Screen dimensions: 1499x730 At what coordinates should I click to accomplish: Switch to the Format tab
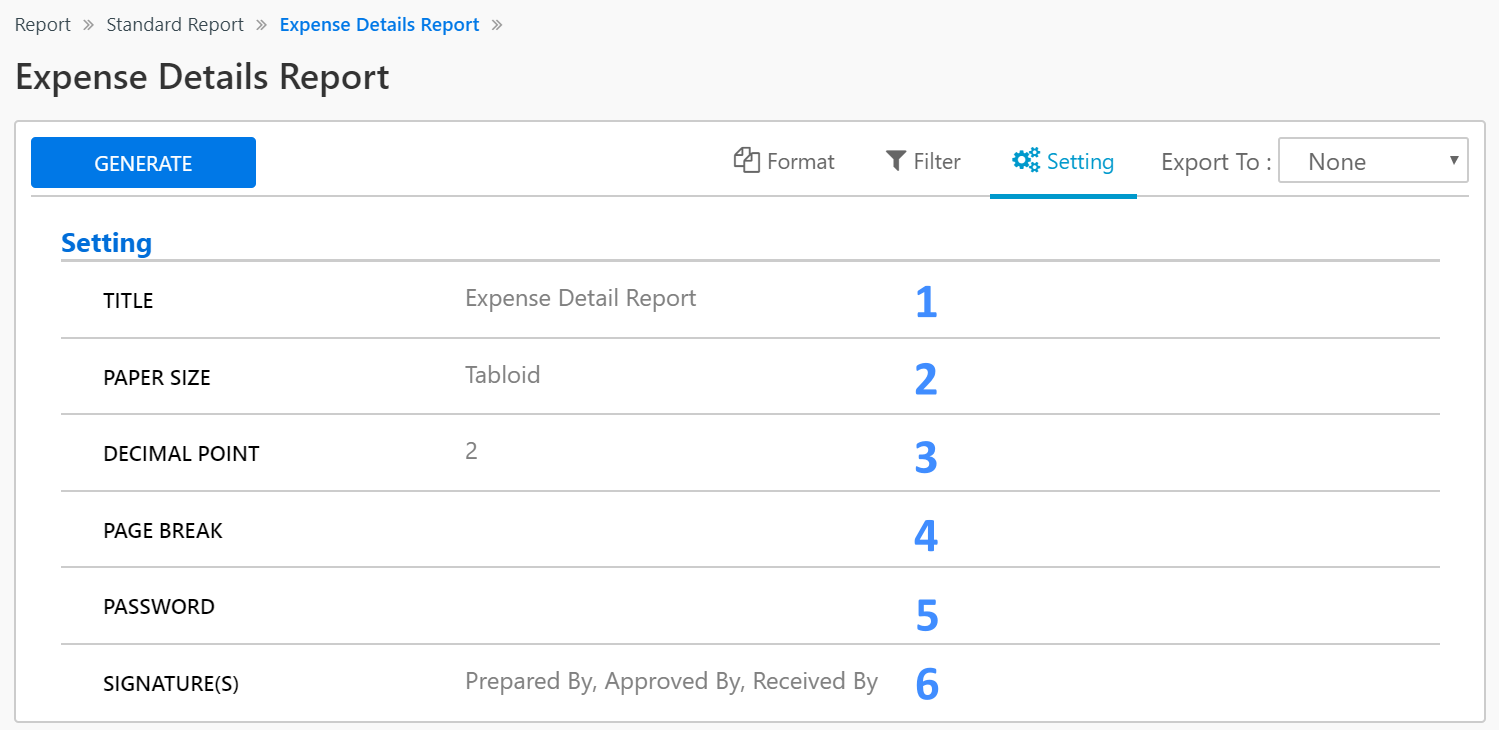click(x=800, y=162)
